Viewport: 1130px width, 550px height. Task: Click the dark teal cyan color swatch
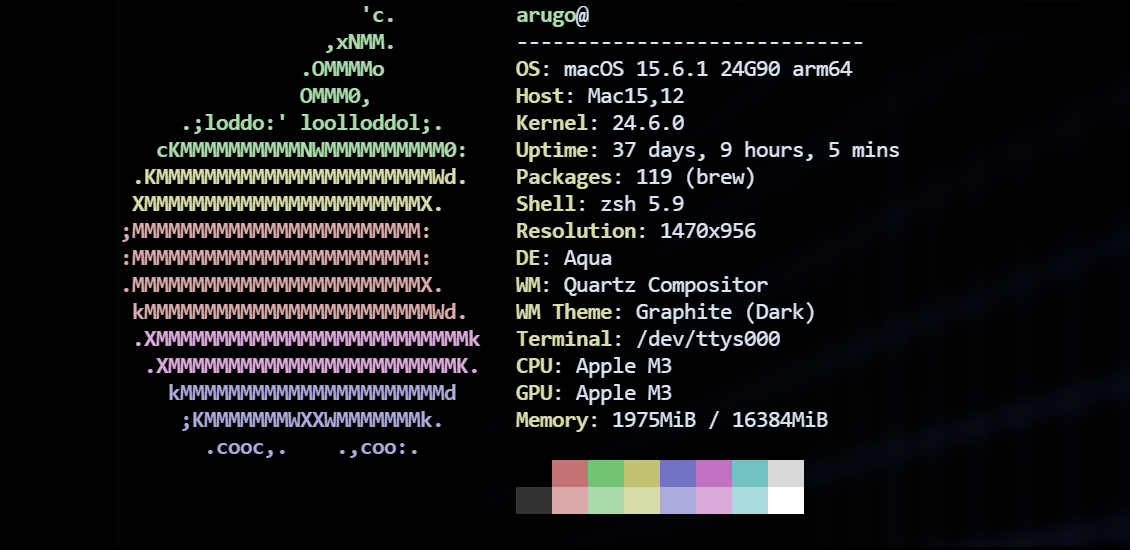point(750,474)
